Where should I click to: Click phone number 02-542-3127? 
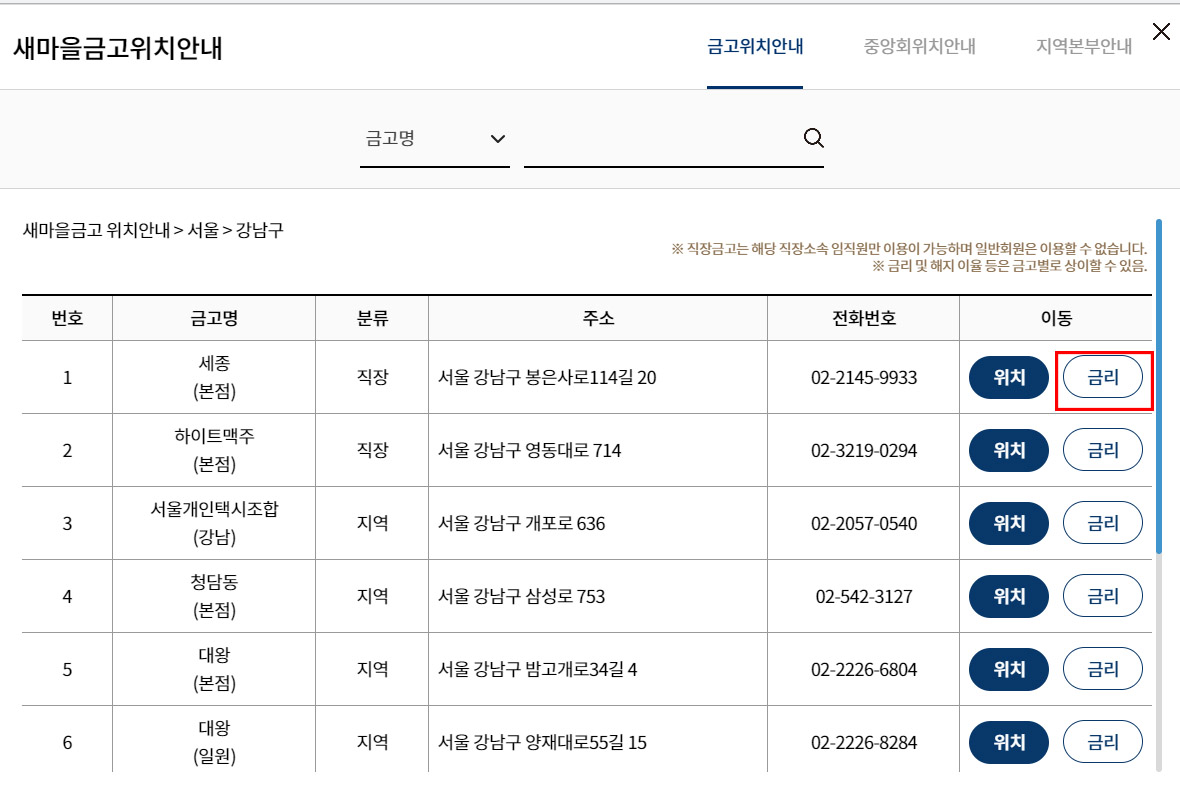(864, 597)
